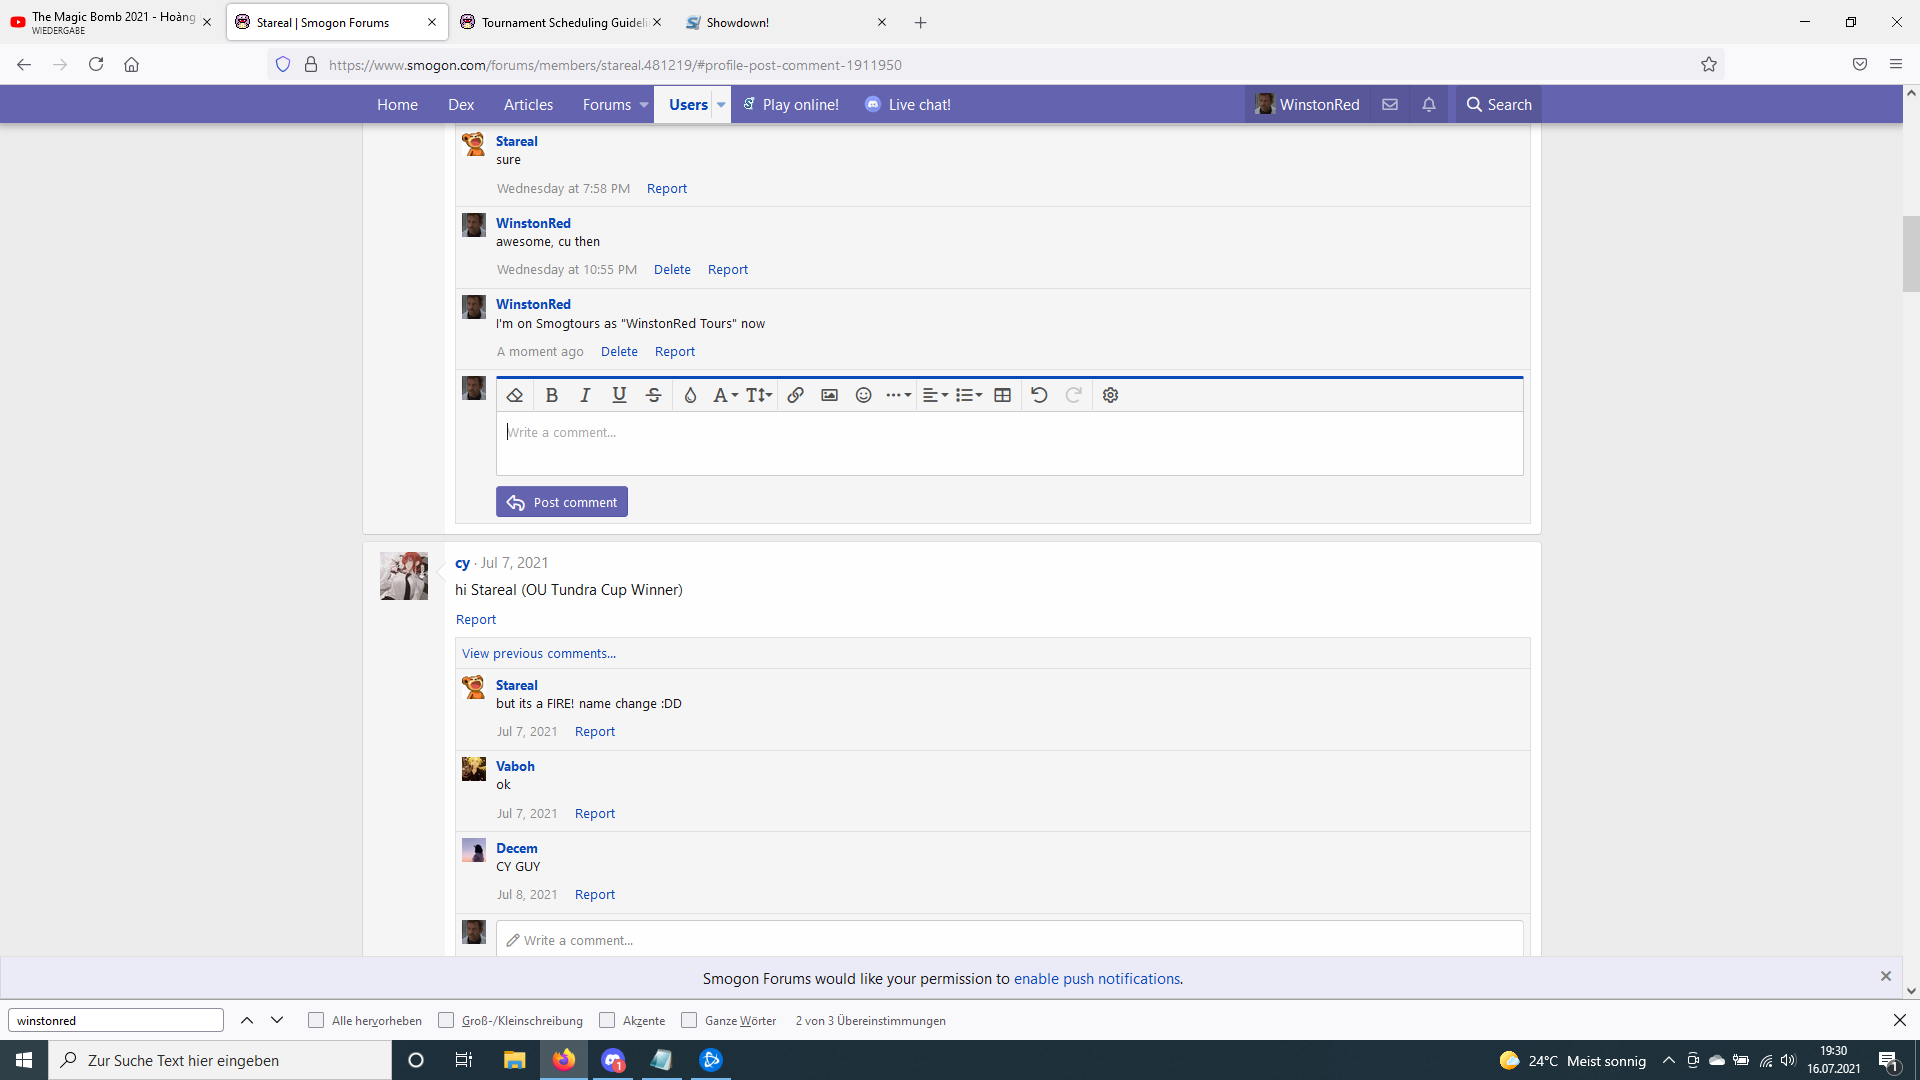Screen dimensions: 1920x1080
Task: Open the Text color picker icon
Action: click(690, 395)
